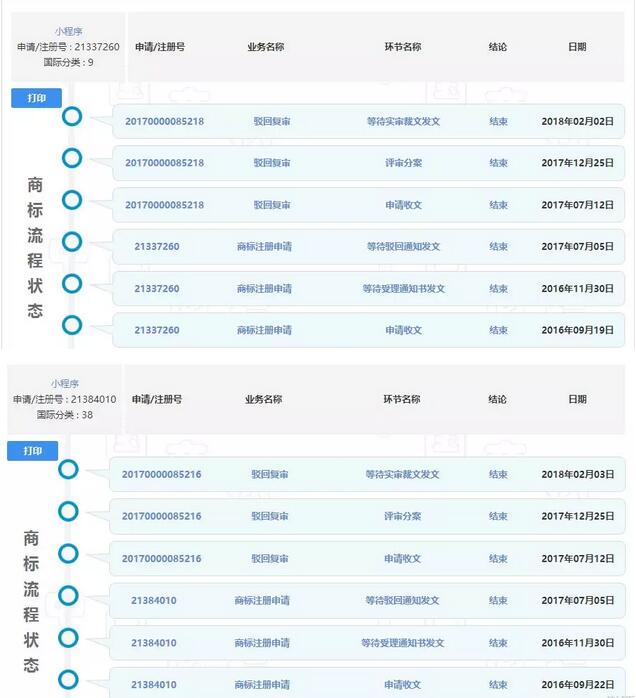
Task: Click 等待受理通知书发文 in 21384010 row
Action: [x=402, y=643]
